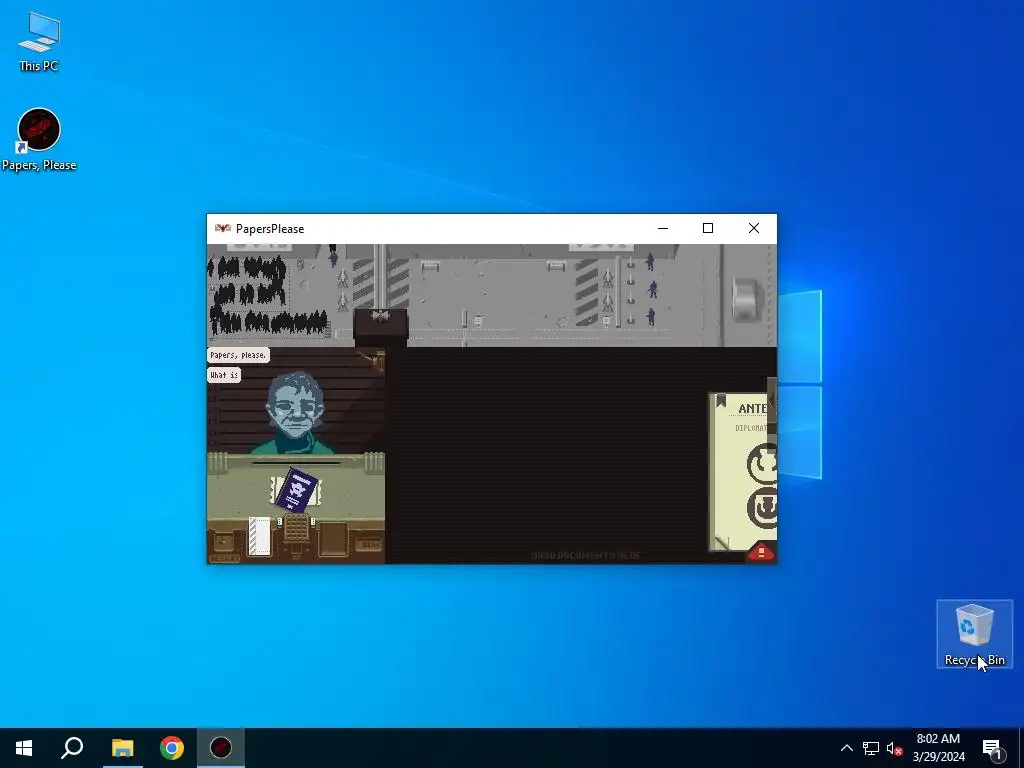Click the "Papers, please." speech bubble
This screenshot has width=1024, height=768.
click(x=238, y=355)
